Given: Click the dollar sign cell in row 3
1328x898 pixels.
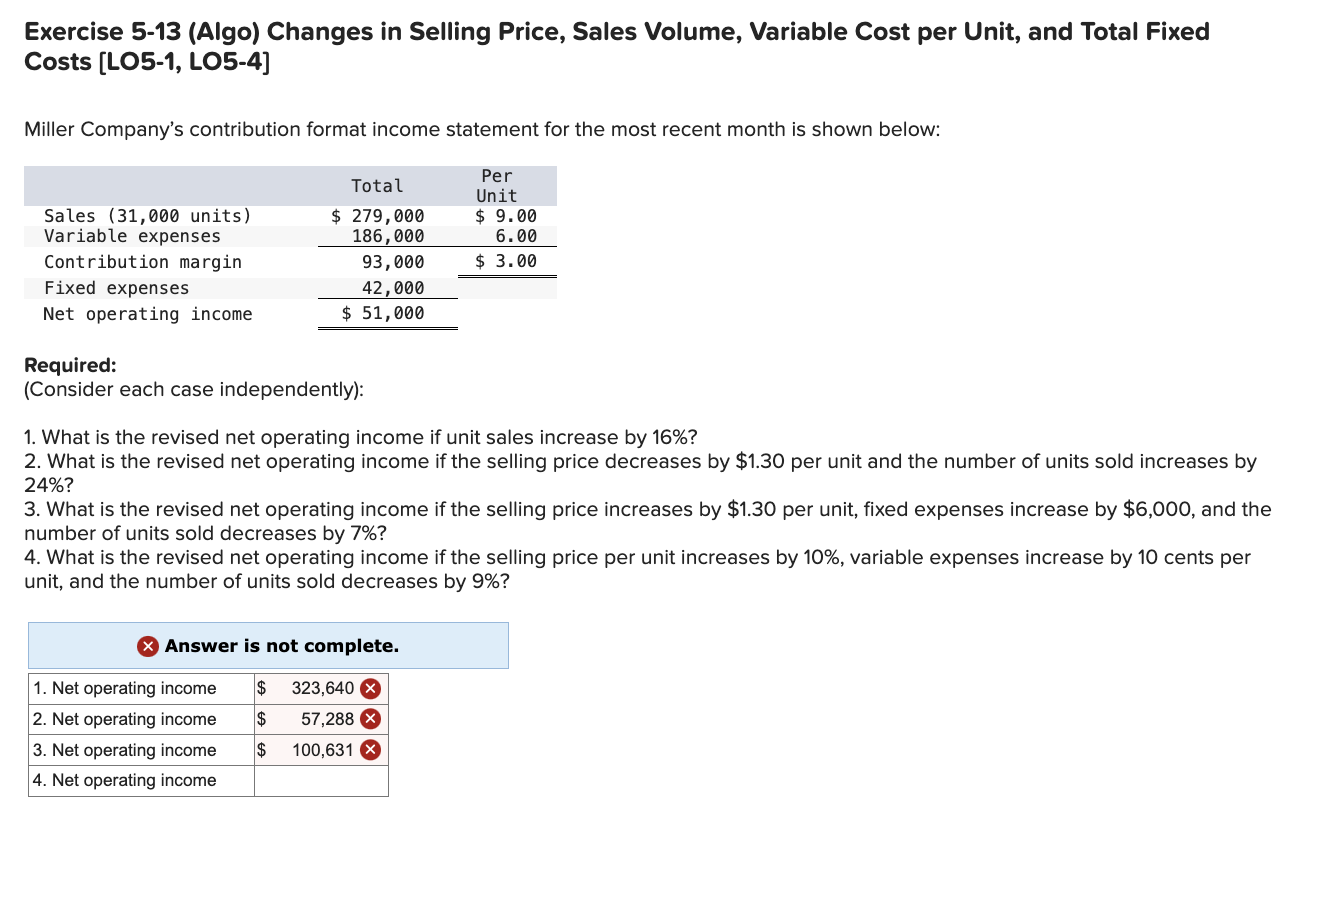Looking at the screenshot, I should (x=261, y=750).
